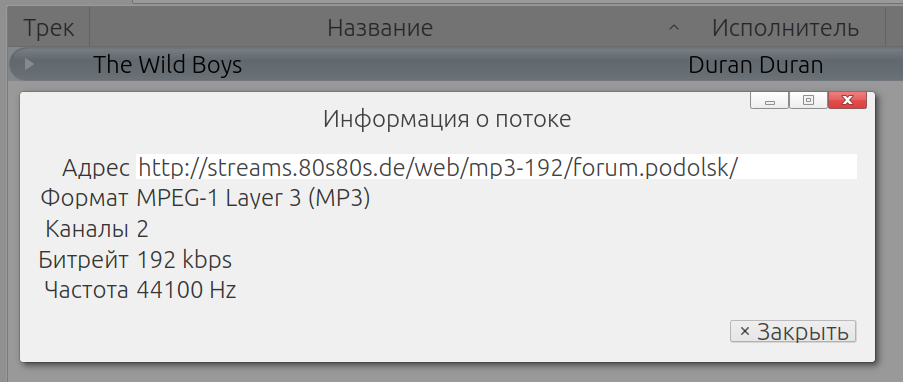Click the MPEG-1 Layer 3 (MP3) format value
The height and width of the screenshot is (382, 903).
(x=253, y=198)
